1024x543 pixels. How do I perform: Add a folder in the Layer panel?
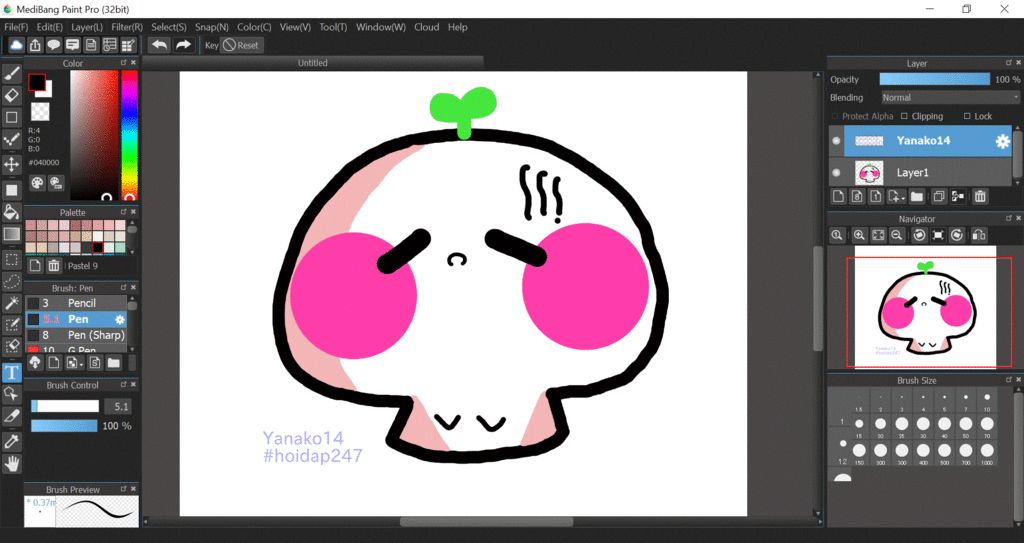coord(917,196)
